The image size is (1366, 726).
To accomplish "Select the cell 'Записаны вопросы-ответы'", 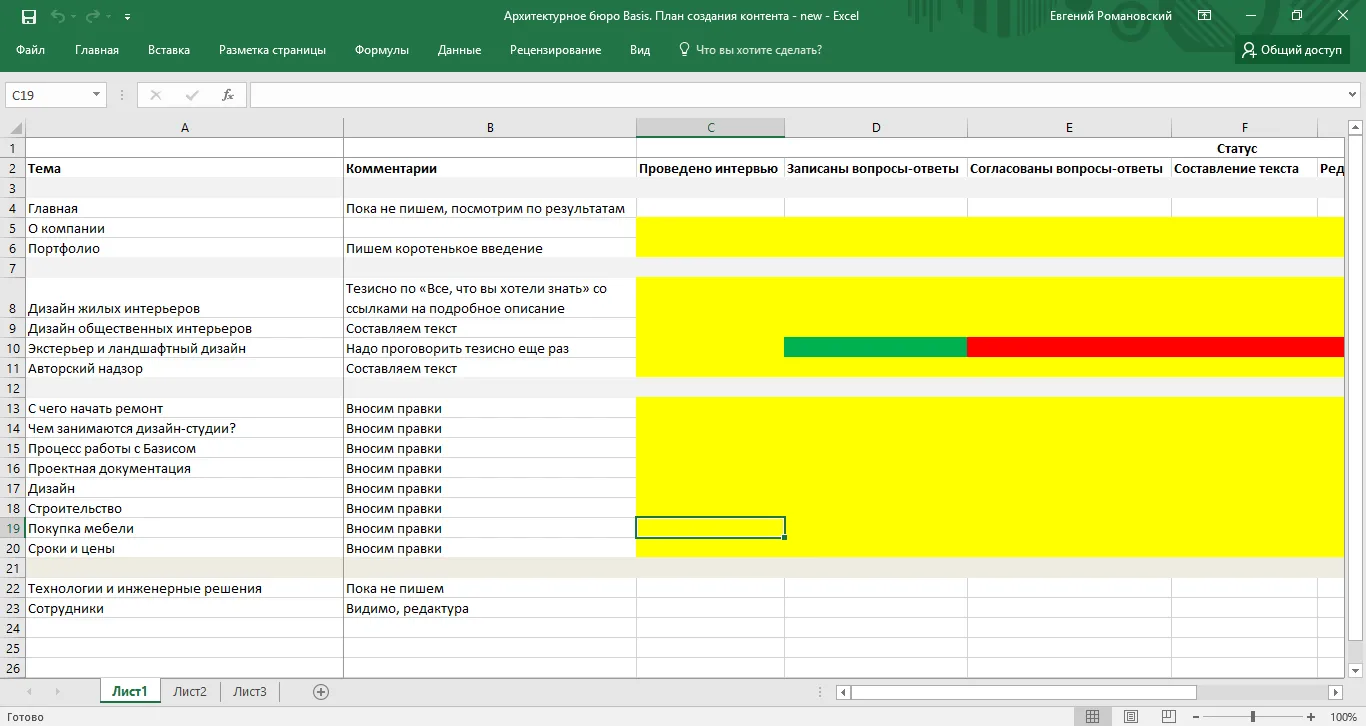I will (x=876, y=168).
